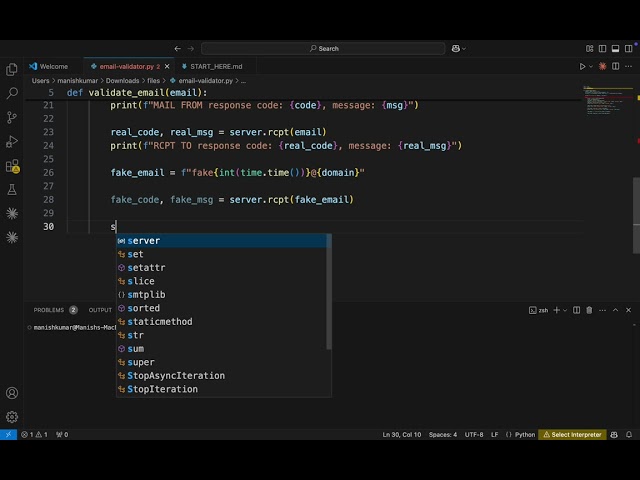Change indentation Spaces: 4
The width and height of the screenshot is (640, 480).
(443, 435)
